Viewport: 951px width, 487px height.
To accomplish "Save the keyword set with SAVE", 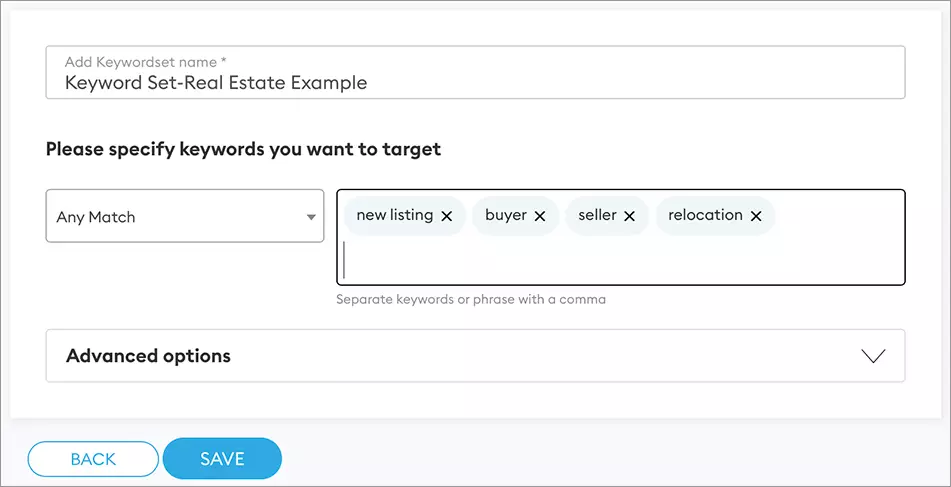I will pos(222,459).
